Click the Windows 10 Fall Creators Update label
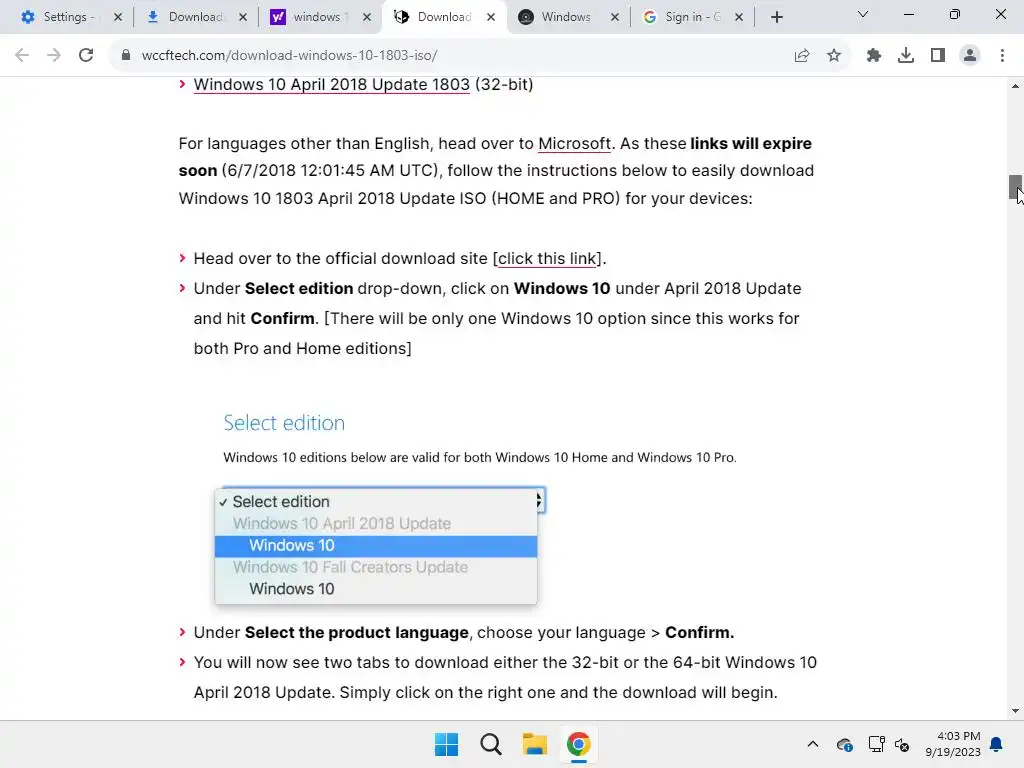This screenshot has width=1024, height=768. (350, 568)
